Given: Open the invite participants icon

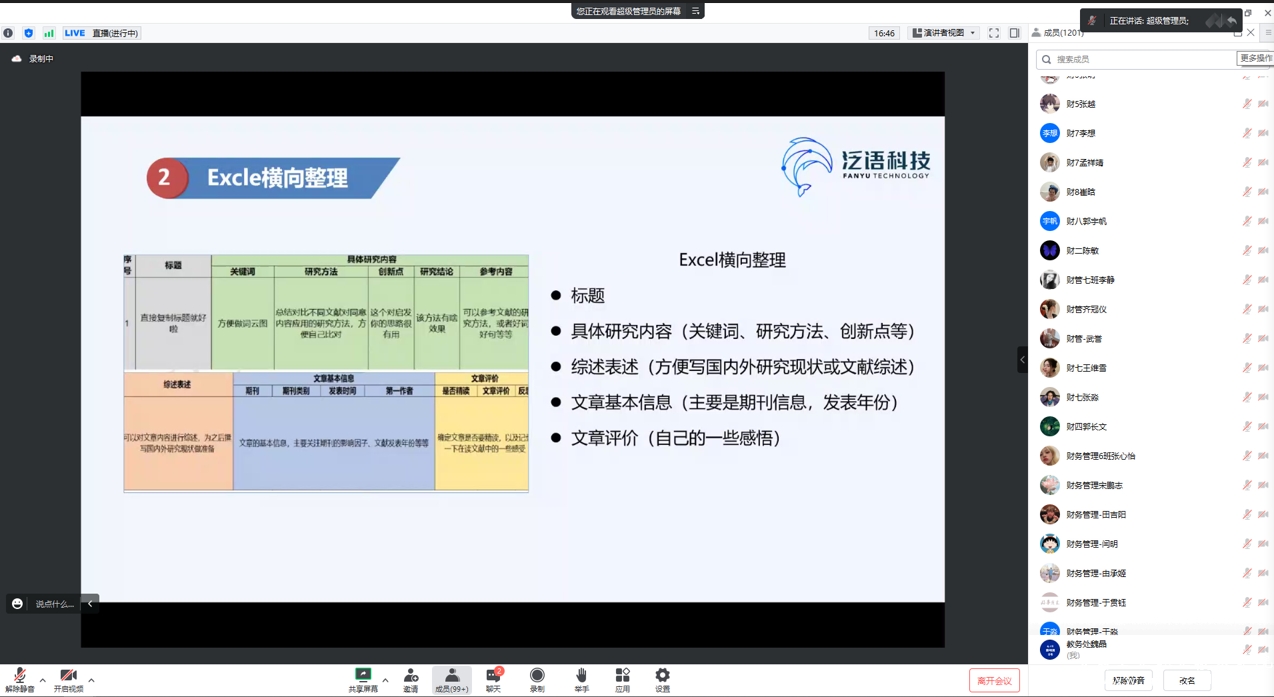Looking at the screenshot, I should (411, 680).
